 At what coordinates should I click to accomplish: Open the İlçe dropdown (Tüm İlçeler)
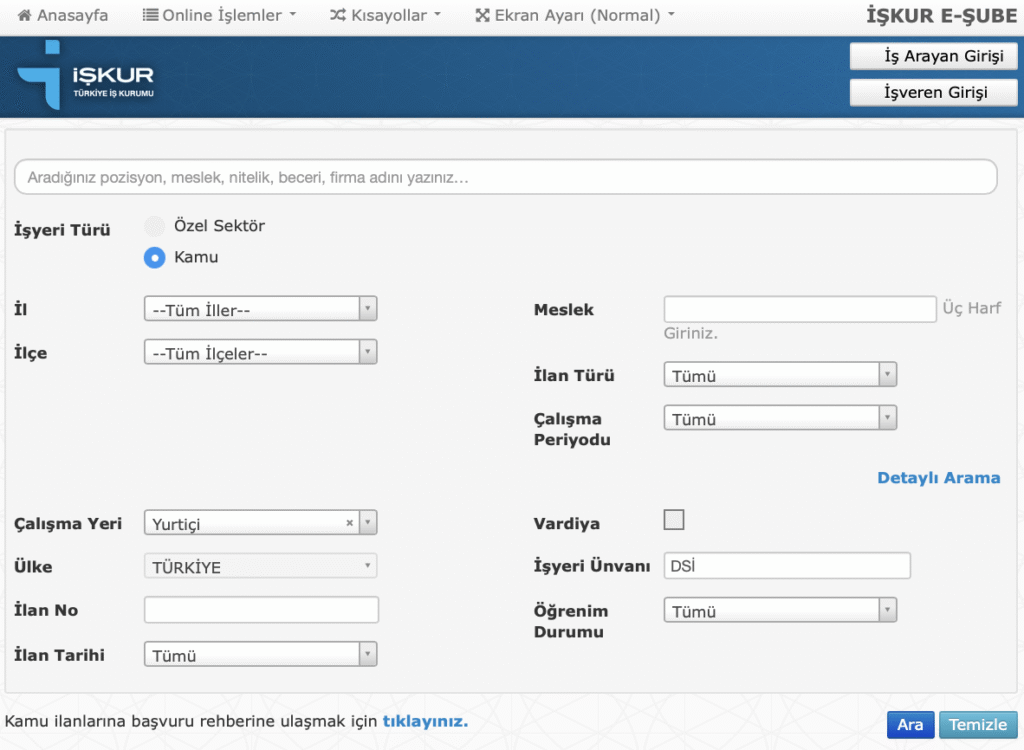[x=260, y=353]
